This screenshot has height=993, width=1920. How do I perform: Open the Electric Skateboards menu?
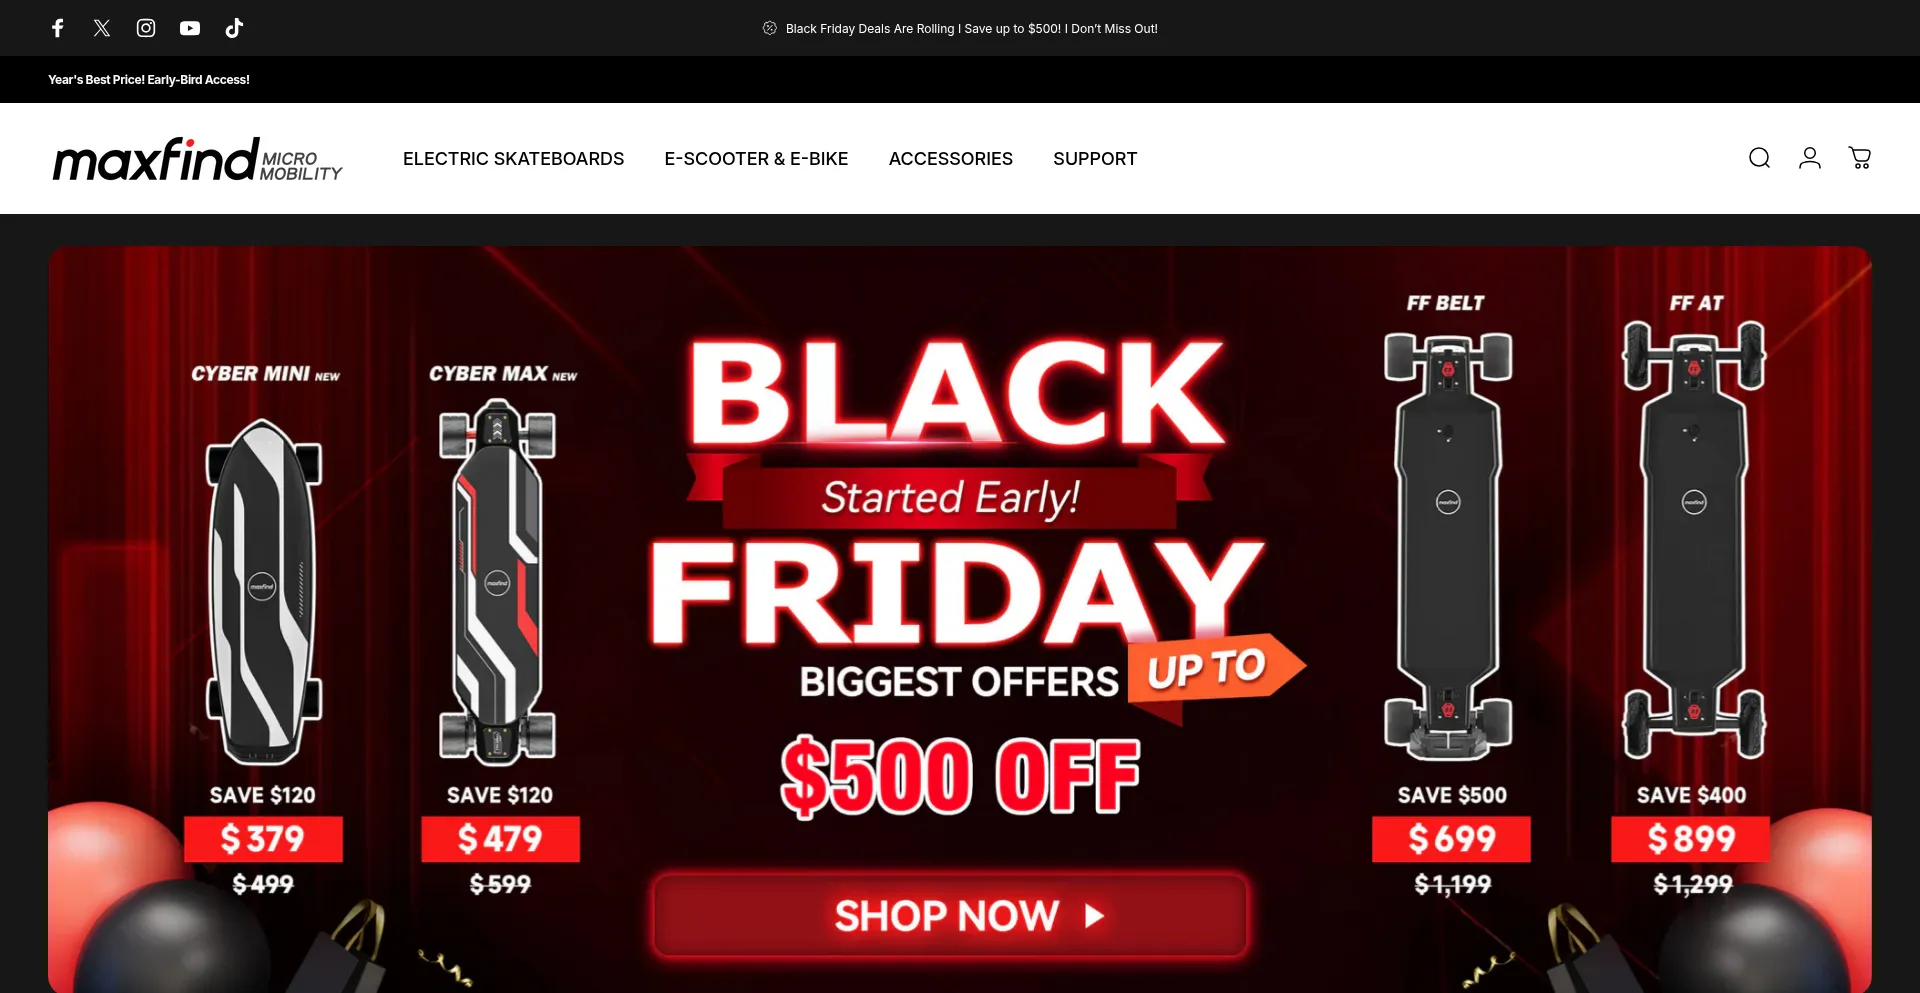coord(513,159)
